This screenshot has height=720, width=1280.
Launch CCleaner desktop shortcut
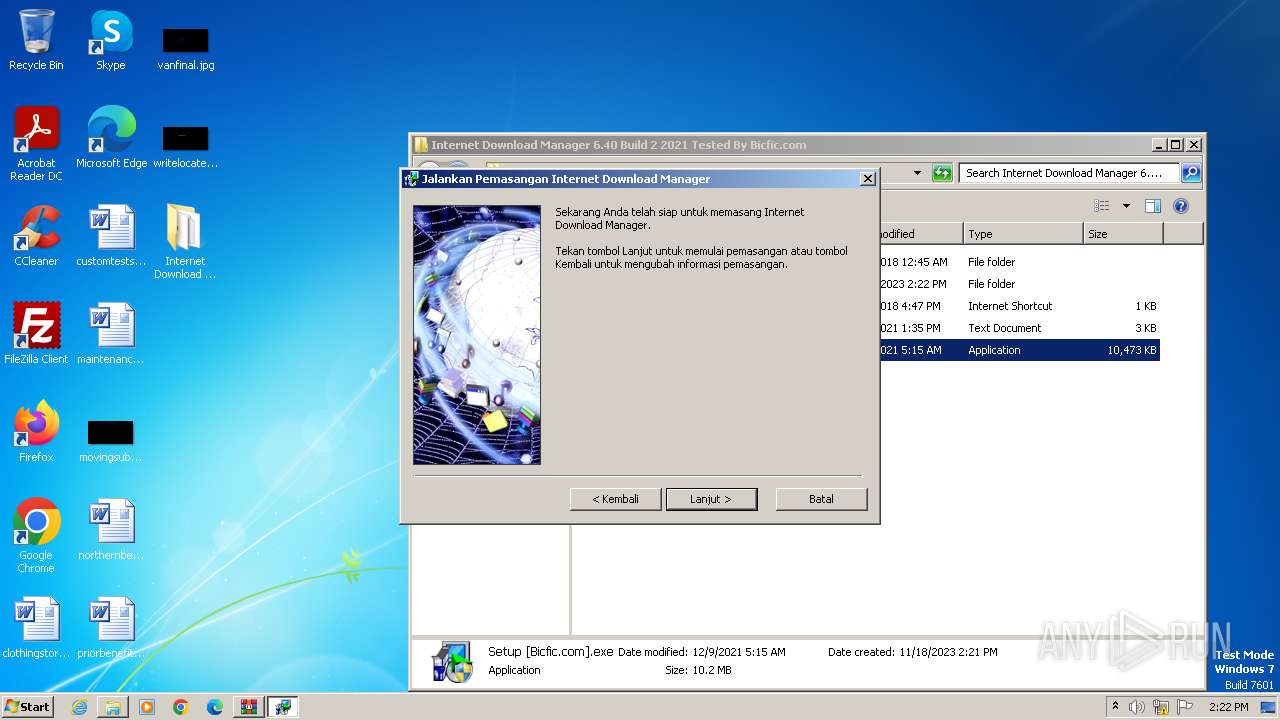click(36, 235)
